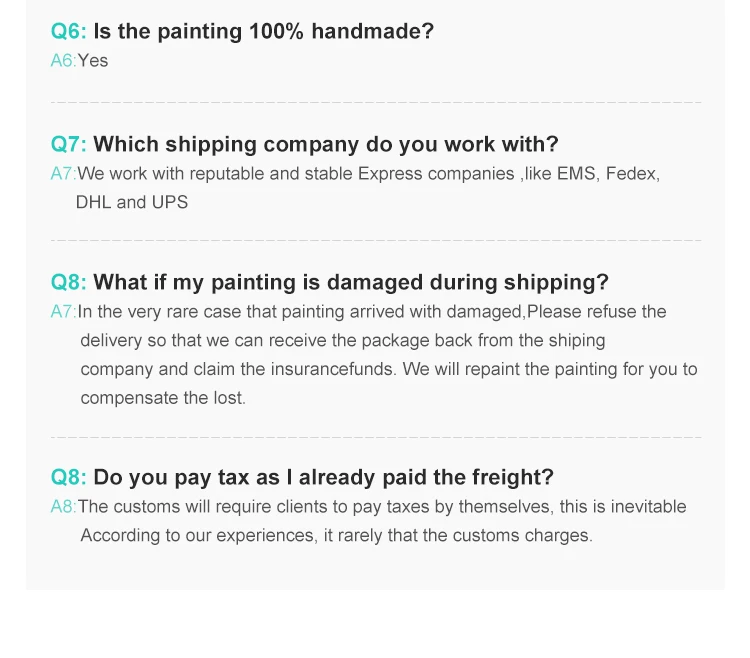Click the line starting "The customs will require clients"

coord(383,507)
